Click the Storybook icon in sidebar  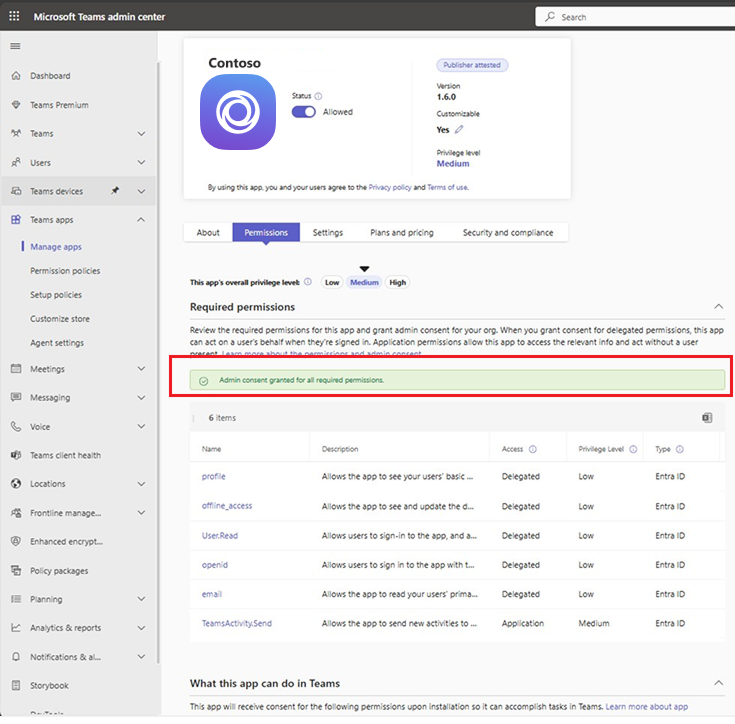[16, 685]
